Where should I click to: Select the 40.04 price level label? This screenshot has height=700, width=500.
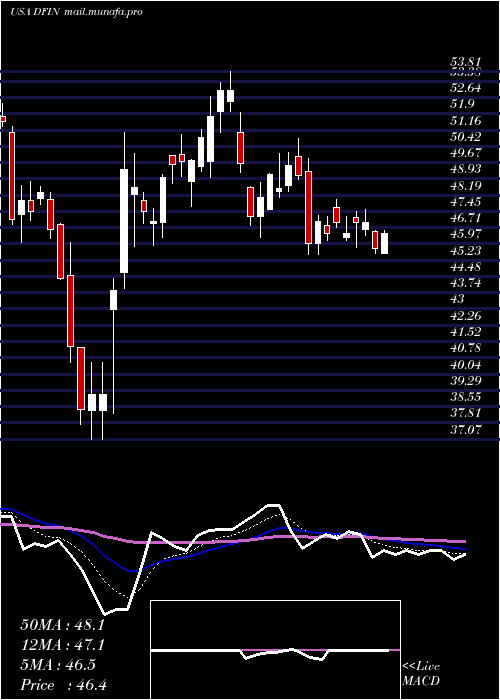[x=466, y=365]
